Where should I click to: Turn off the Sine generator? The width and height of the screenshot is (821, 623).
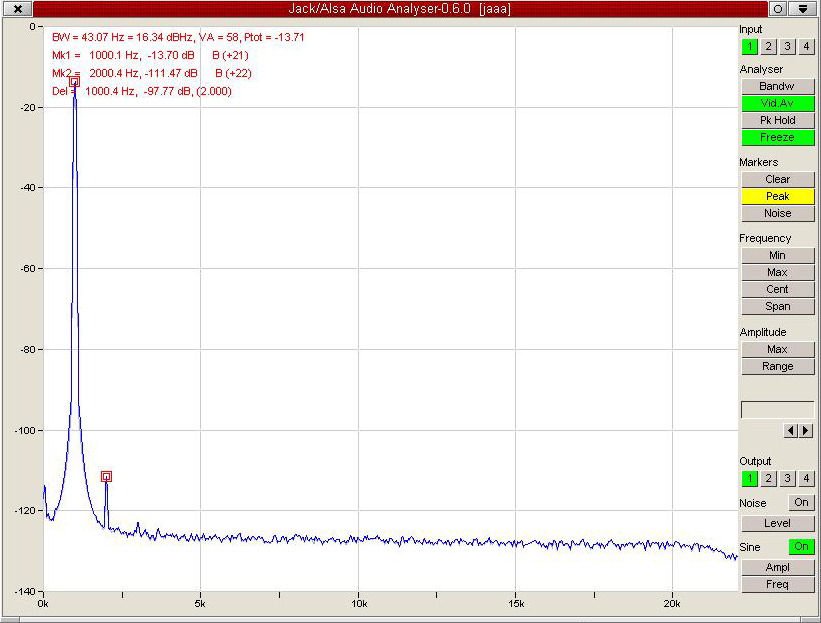coord(801,547)
